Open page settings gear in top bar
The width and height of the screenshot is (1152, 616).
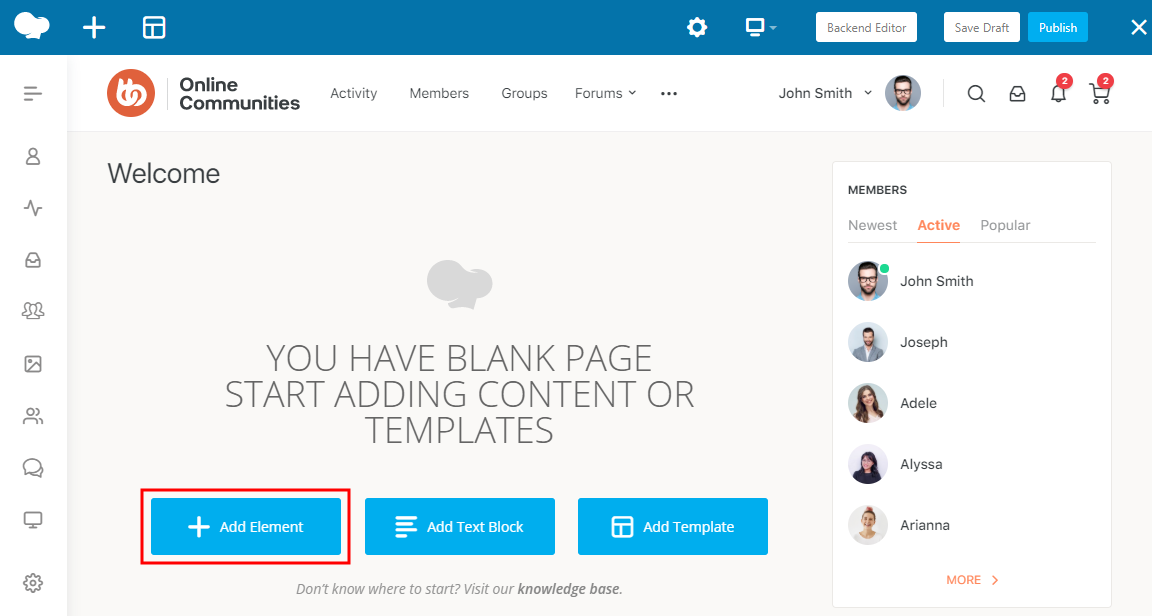(697, 28)
